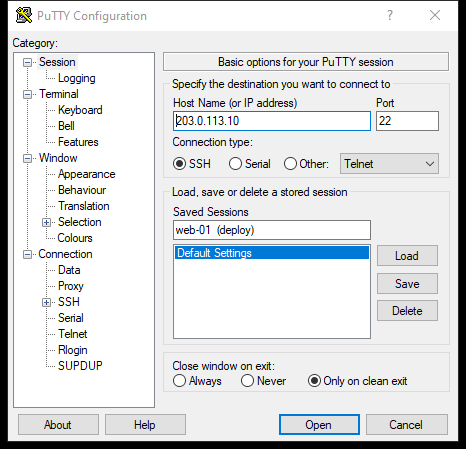Image resolution: width=466 pixels, height=449 pixels.
Task: Open the Bell settings category
Action: pyautogui.click(x=66, y=126)
